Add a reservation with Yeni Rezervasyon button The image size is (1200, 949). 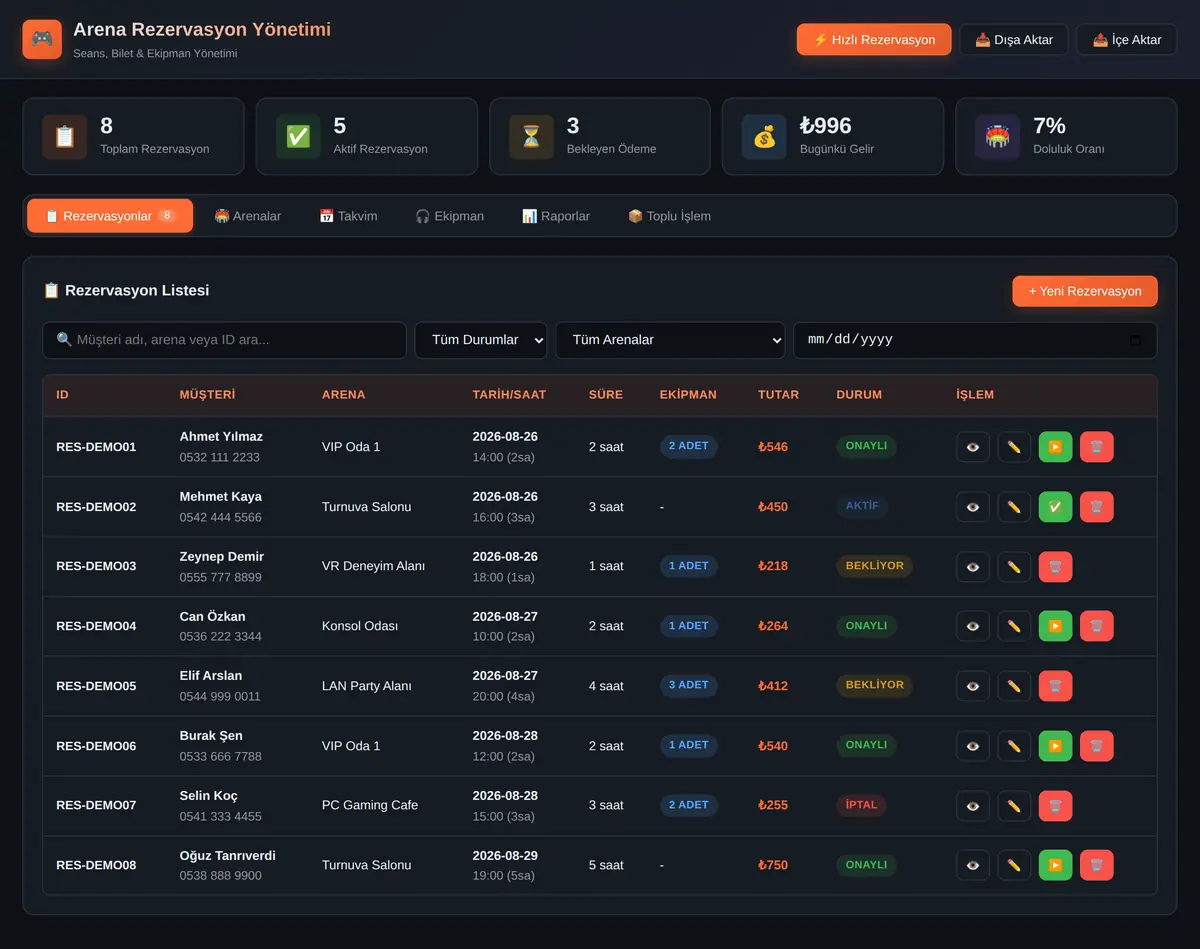(1085, 291)
